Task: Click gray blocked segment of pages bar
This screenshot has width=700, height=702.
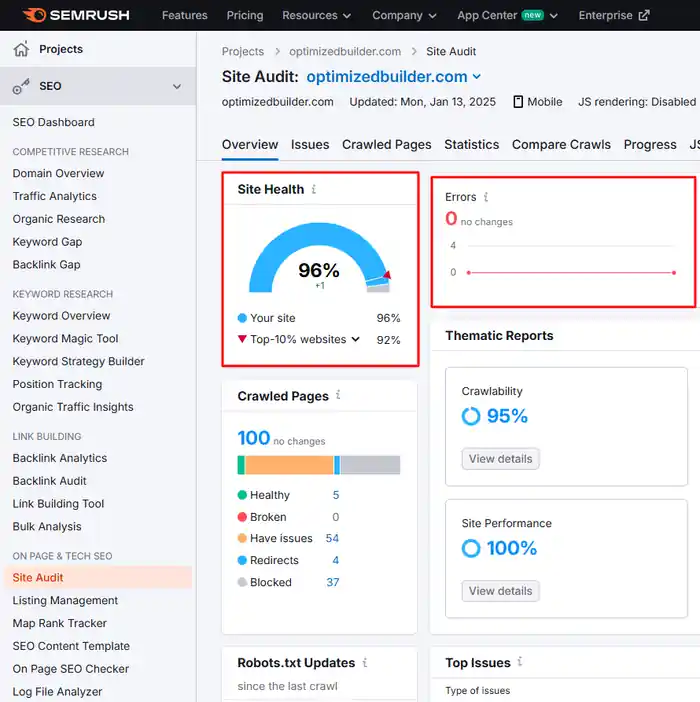Action: pos(370,465)
